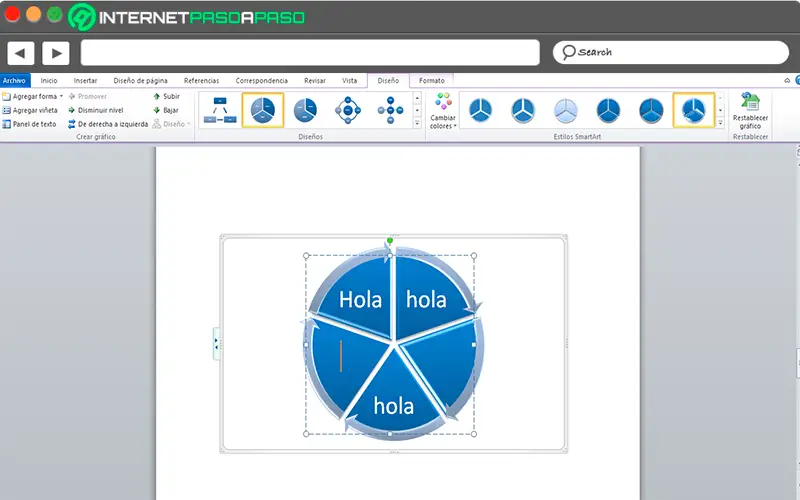Viewport: 800px width, 500px height.
Task: Open the Diseño de página tab
Action: 140,81
